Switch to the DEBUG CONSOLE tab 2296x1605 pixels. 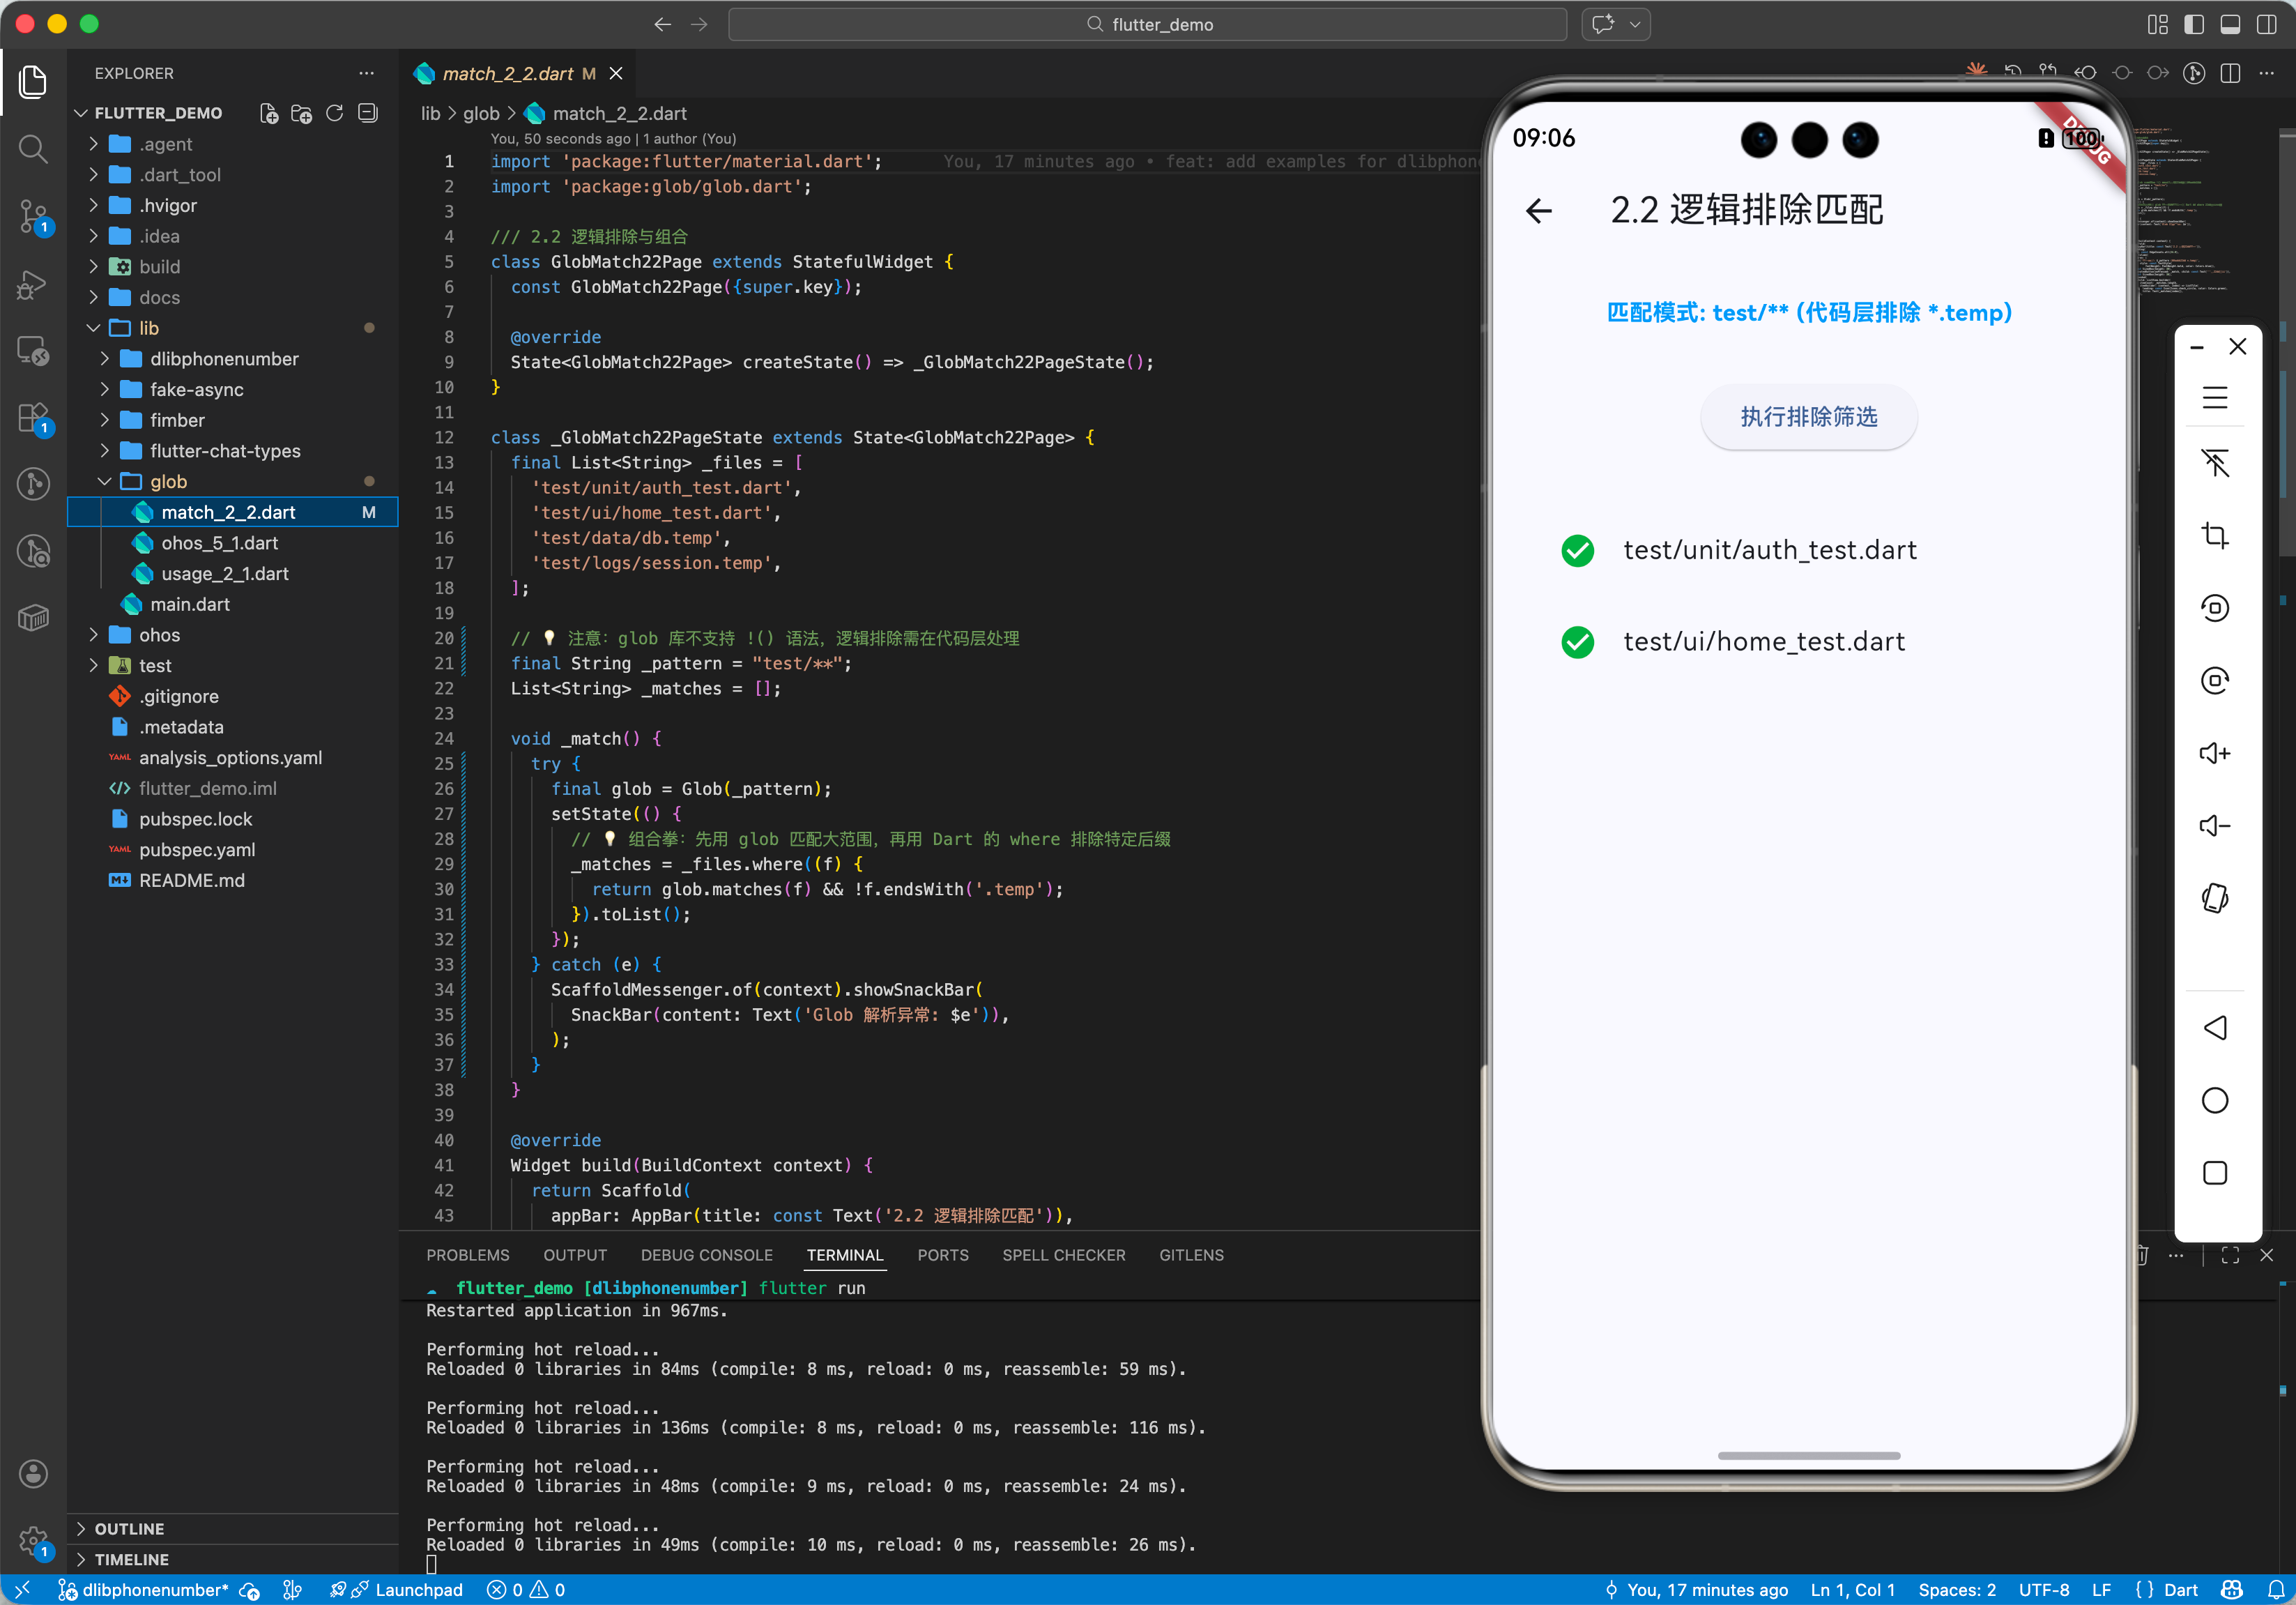[706, 1255]
